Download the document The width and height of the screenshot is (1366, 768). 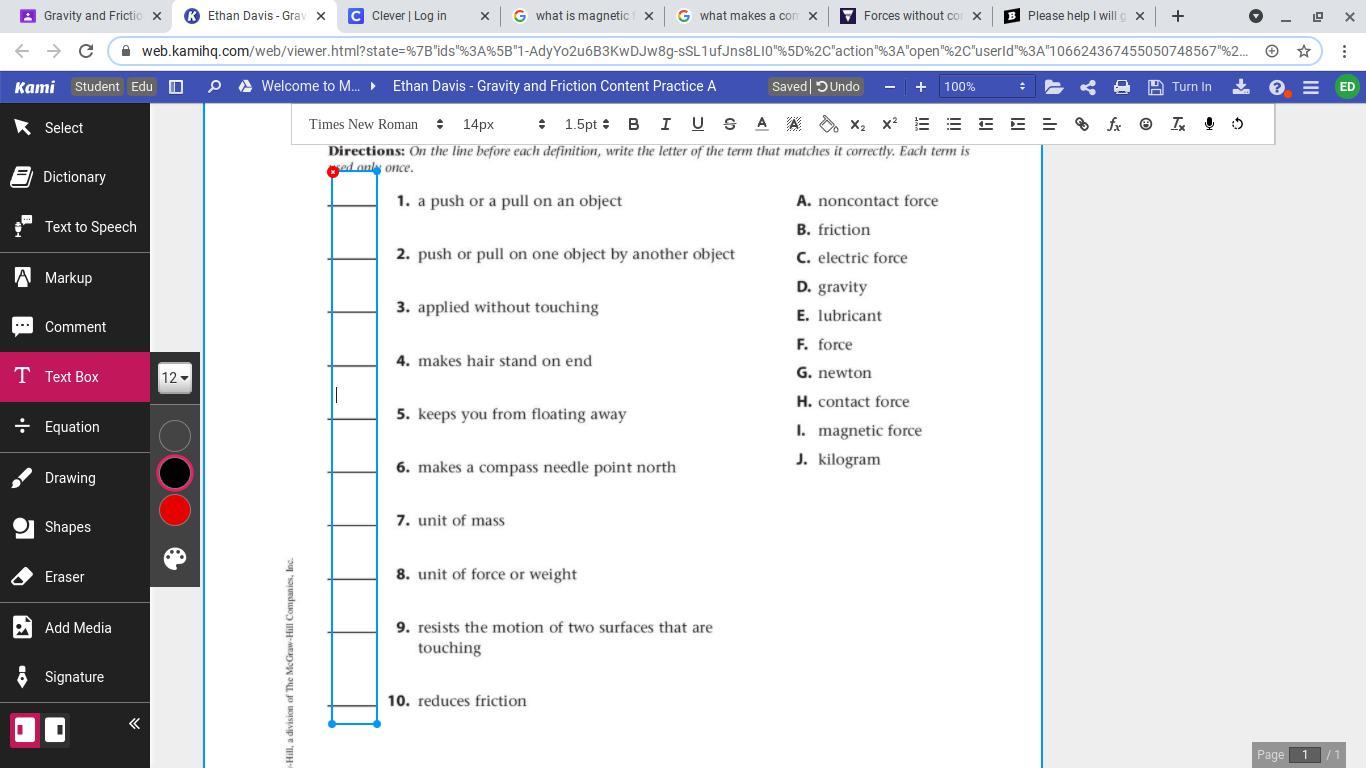[1241, 87]
